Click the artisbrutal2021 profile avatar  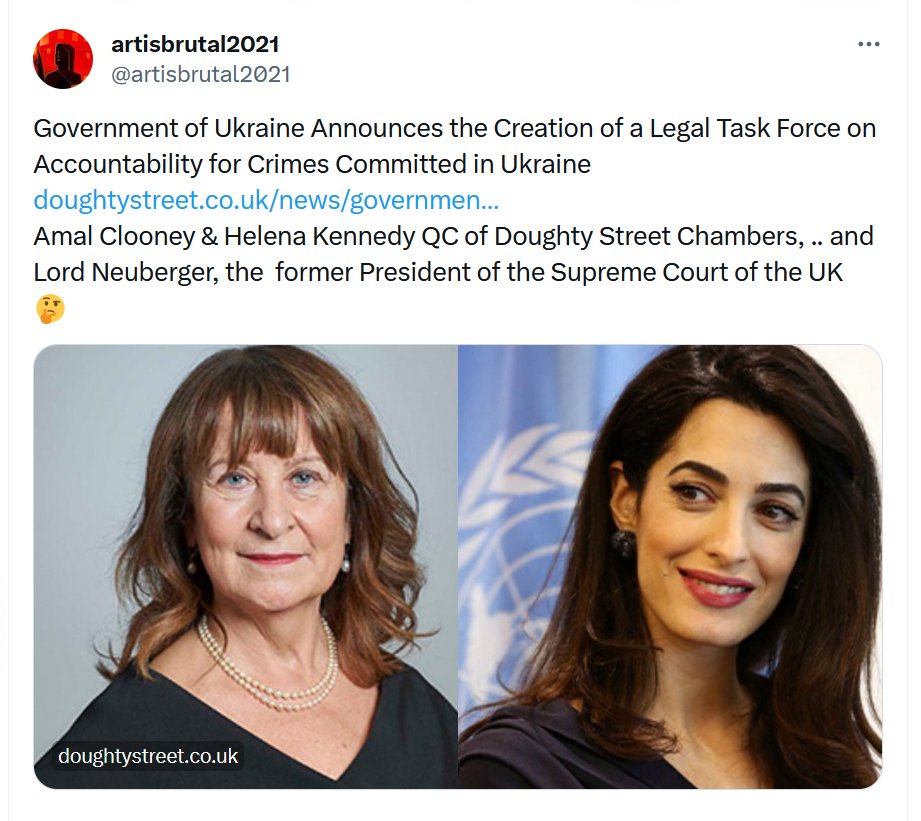point(63,59)
